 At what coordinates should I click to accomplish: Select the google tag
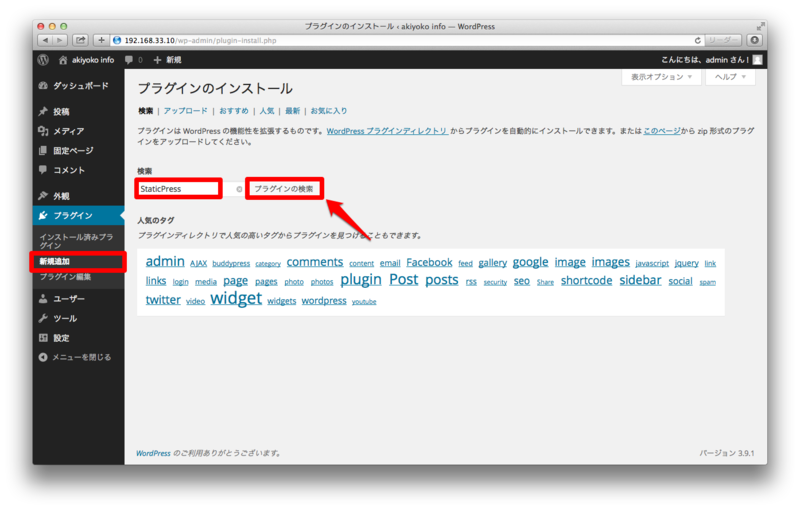[530, 262]
